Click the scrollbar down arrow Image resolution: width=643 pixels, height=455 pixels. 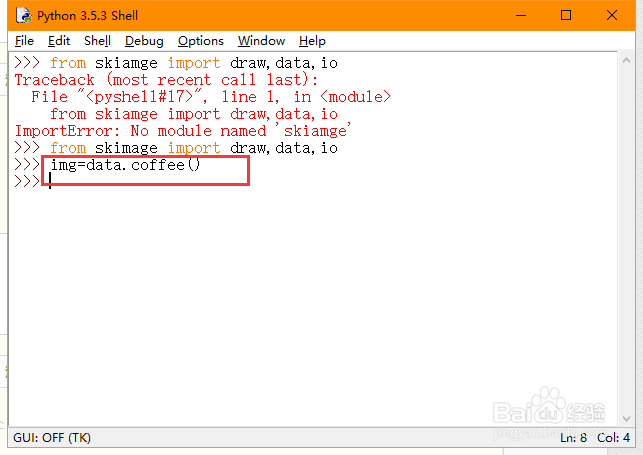pos(626,419)
